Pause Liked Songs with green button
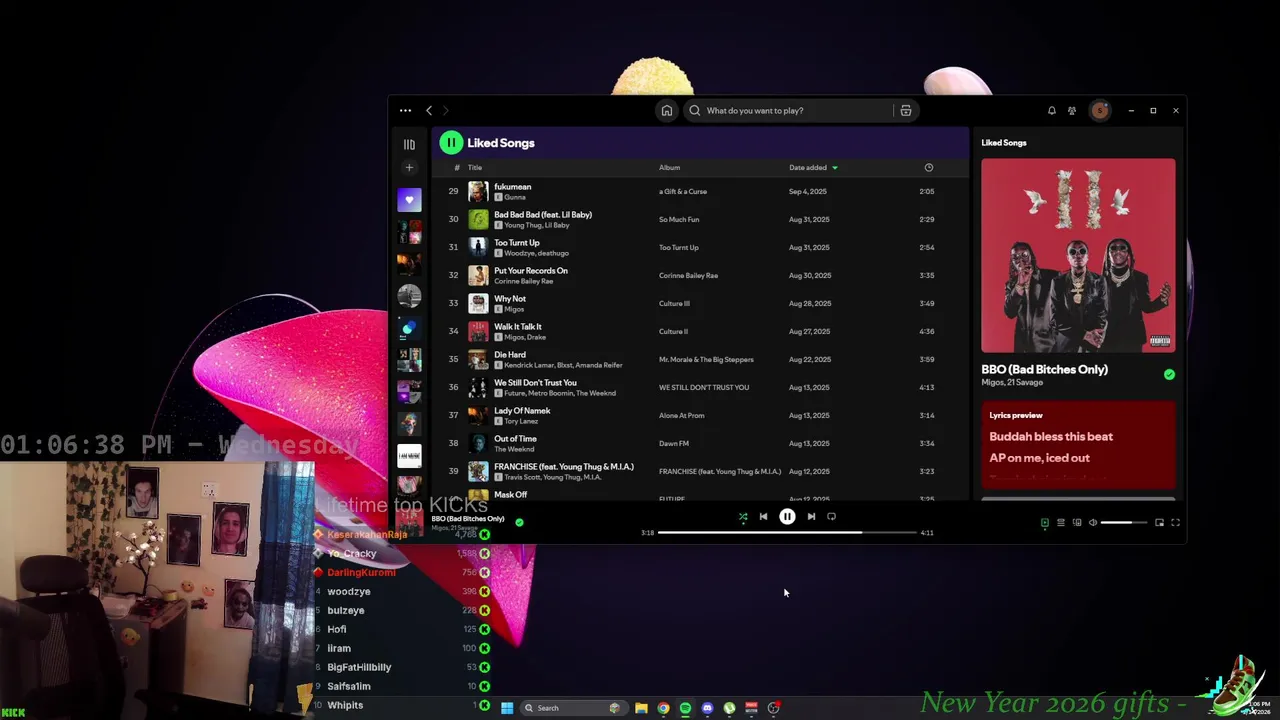Image resolution: width=1280 pixels, height=720 pixels. coord(451,143)
